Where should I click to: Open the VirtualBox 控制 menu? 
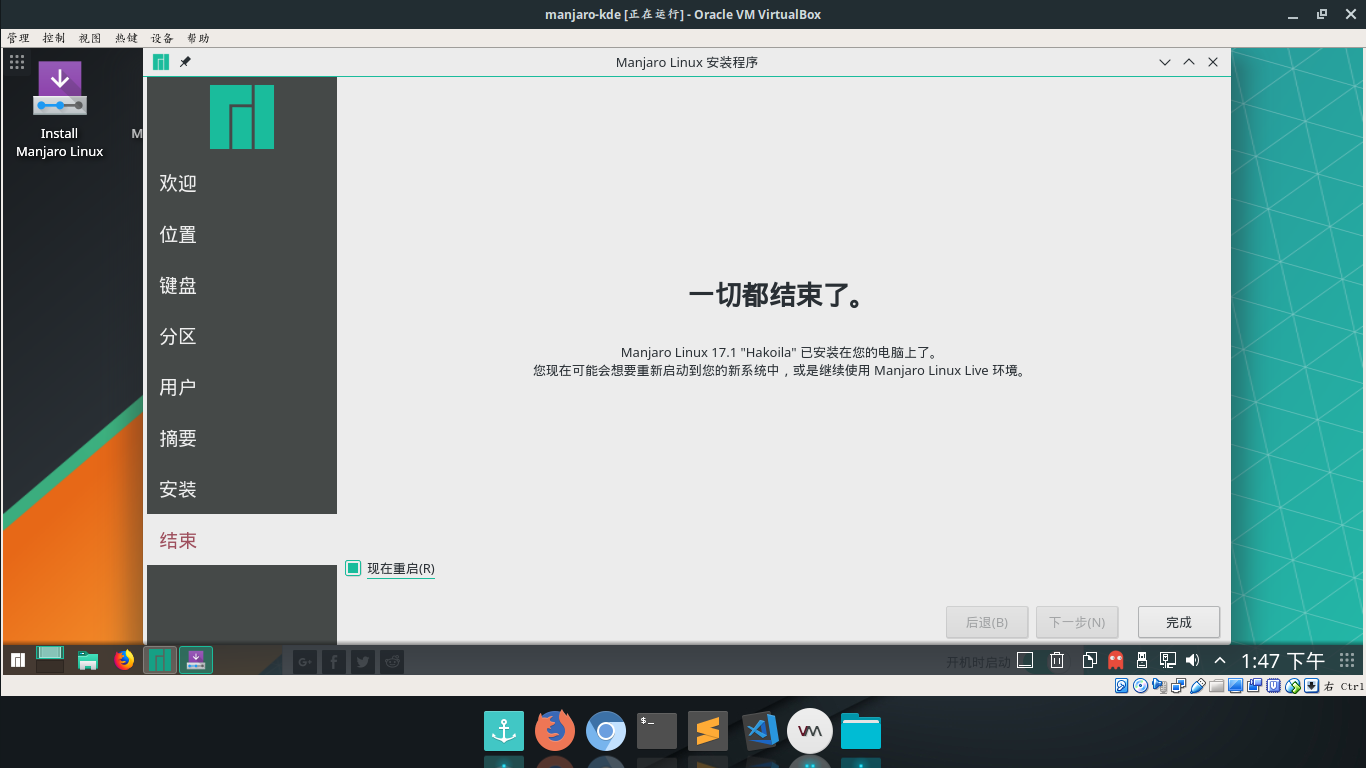[54, 38]
